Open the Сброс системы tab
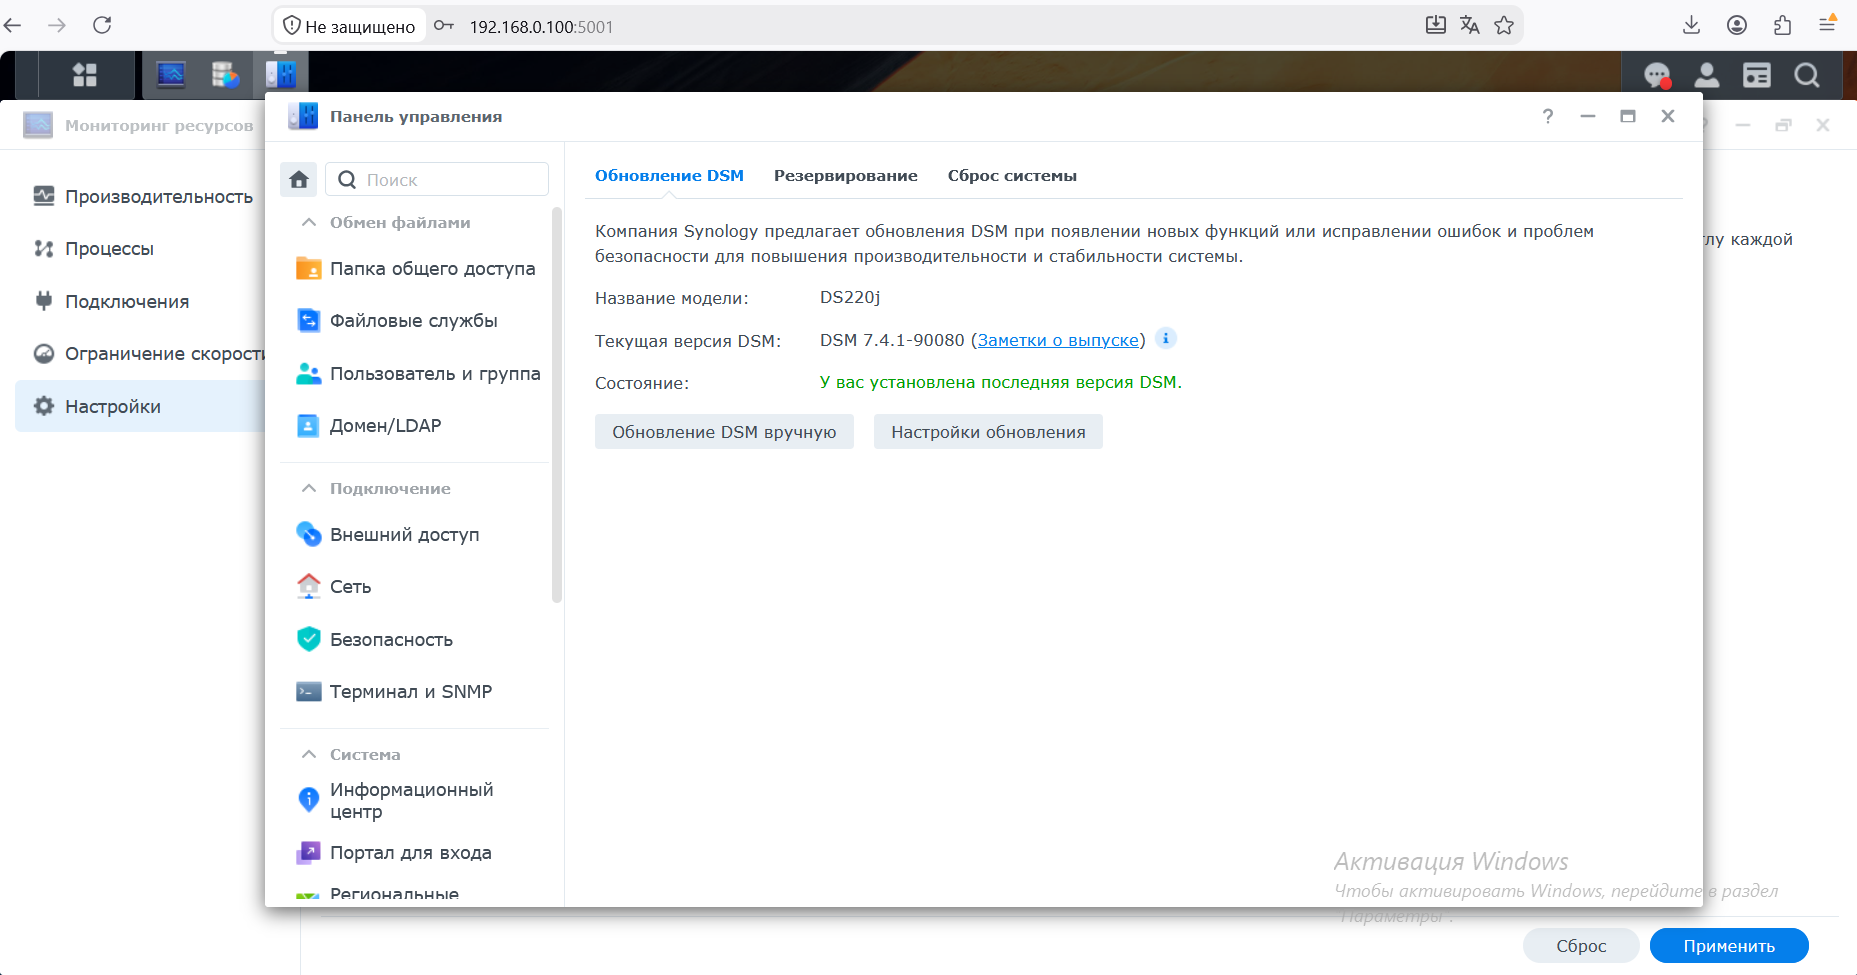Viewport: 1857px width, 975px height. [x=1012, y=176]
